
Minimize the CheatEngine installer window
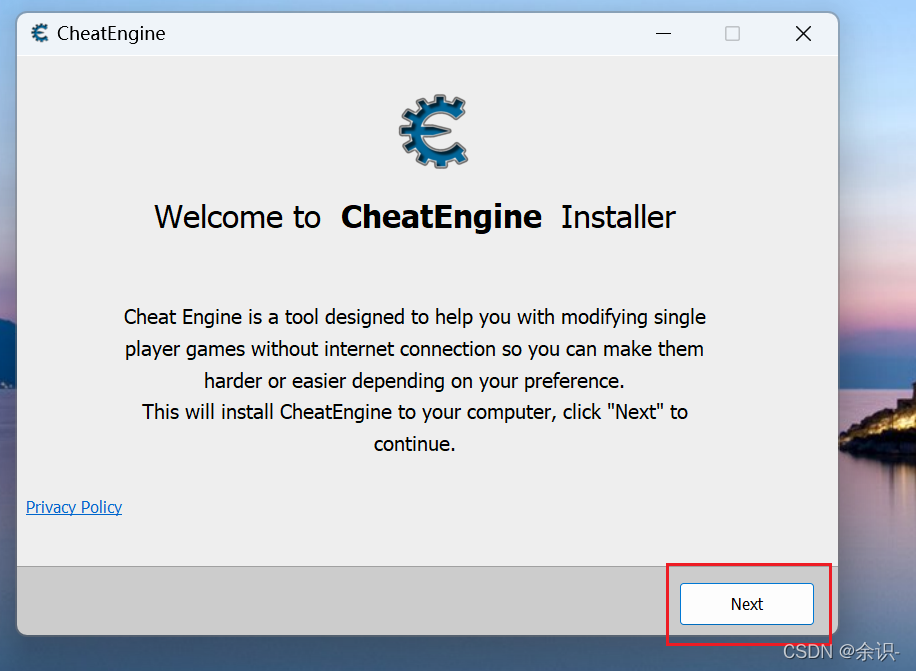663,34
